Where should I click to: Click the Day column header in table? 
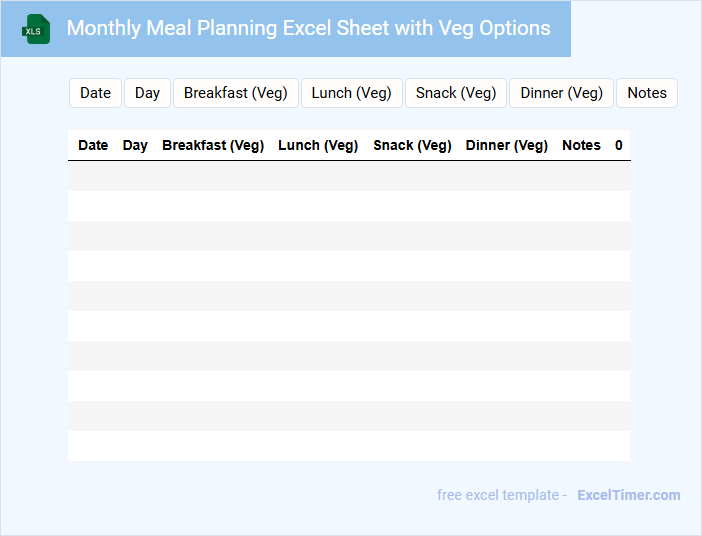coord(135,145)
